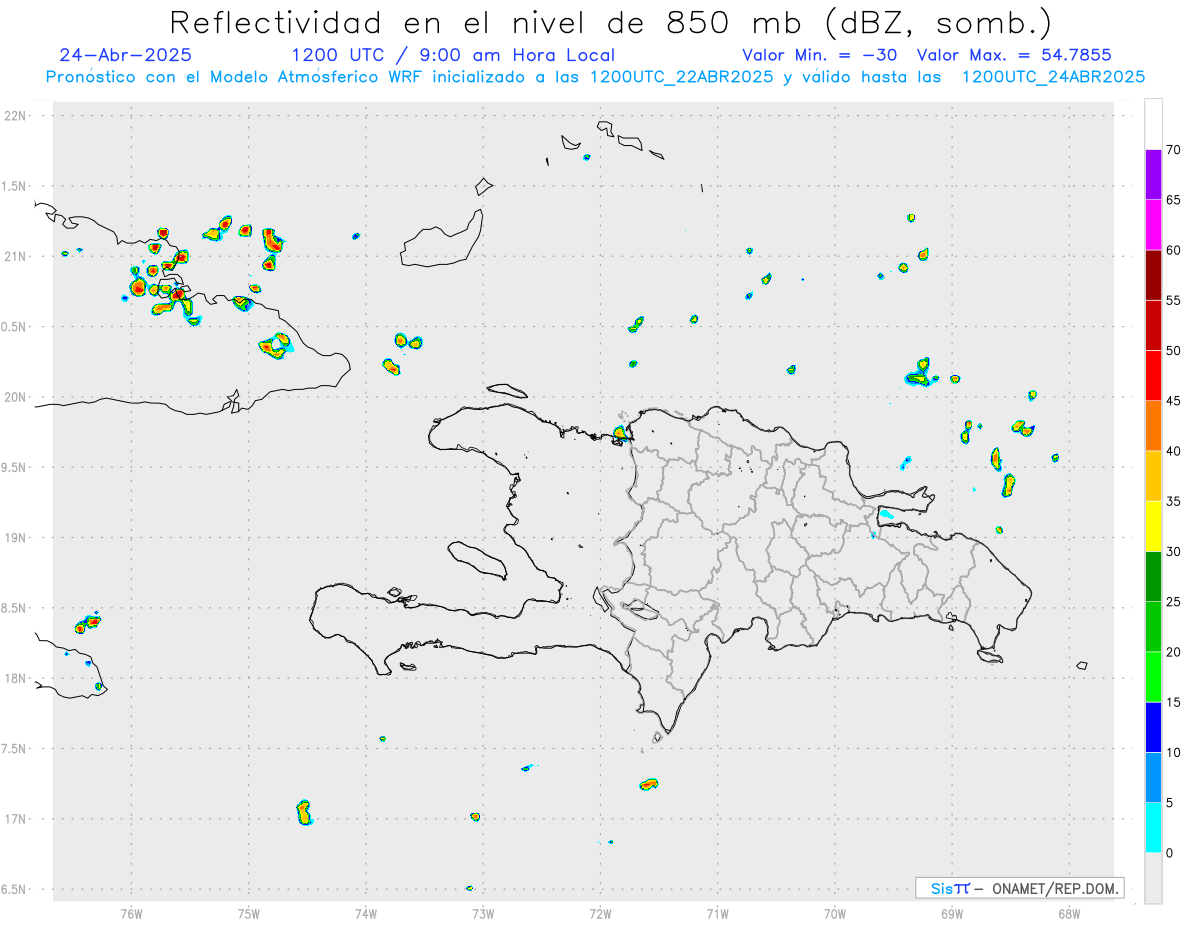The image size is (1200, 927).
Task: Click the legend tick label '50'
Action: 1173,351
